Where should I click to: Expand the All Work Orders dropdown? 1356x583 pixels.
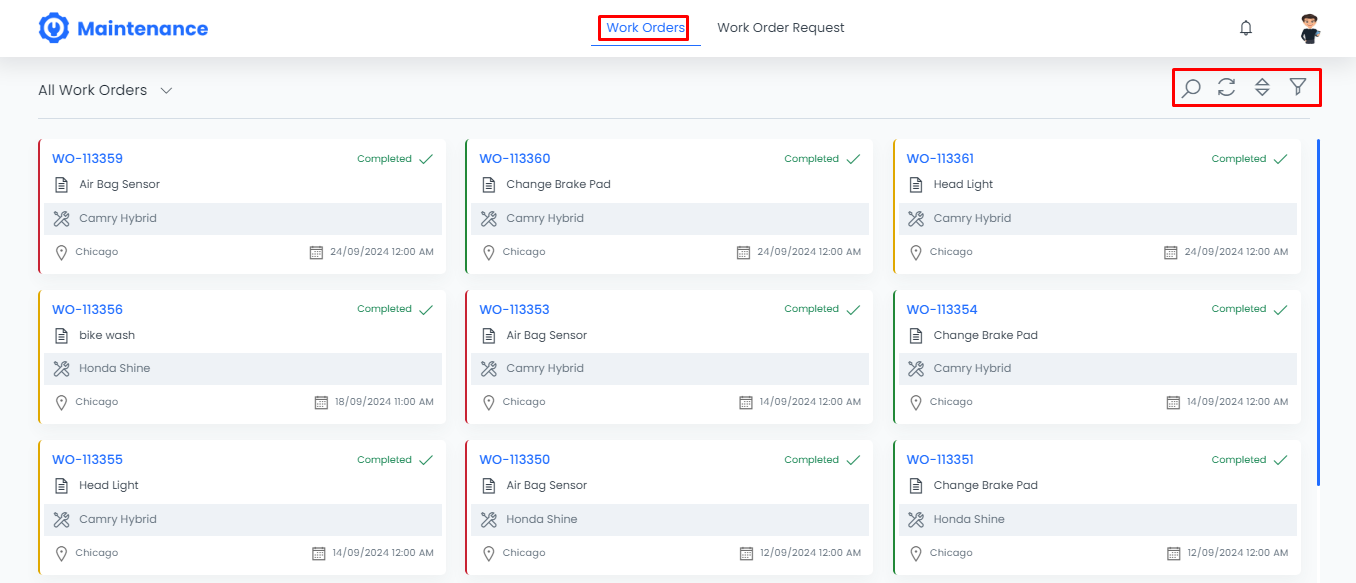point(106,90)
